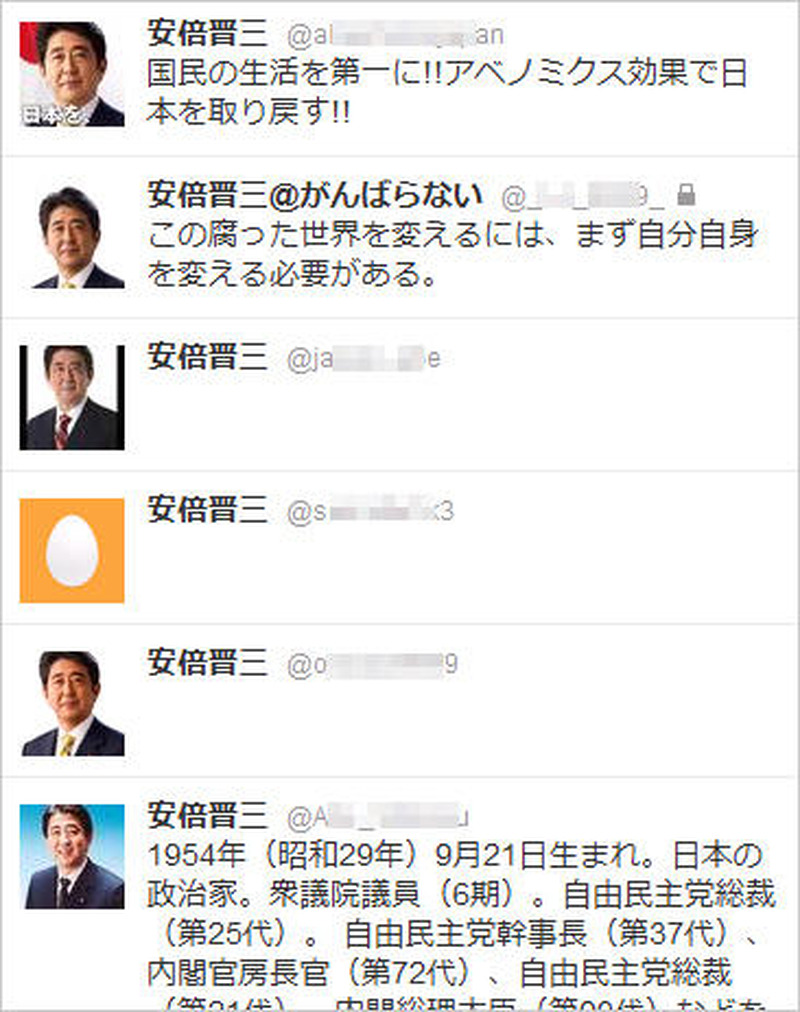800x1012 pixels.
Task: Click the bio beginning この腐った世界を変える
Action: click(452, 254)
